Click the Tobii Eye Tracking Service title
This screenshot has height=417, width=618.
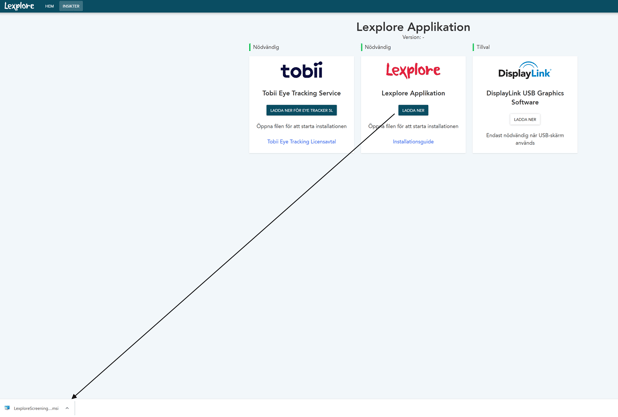[302, 93]
